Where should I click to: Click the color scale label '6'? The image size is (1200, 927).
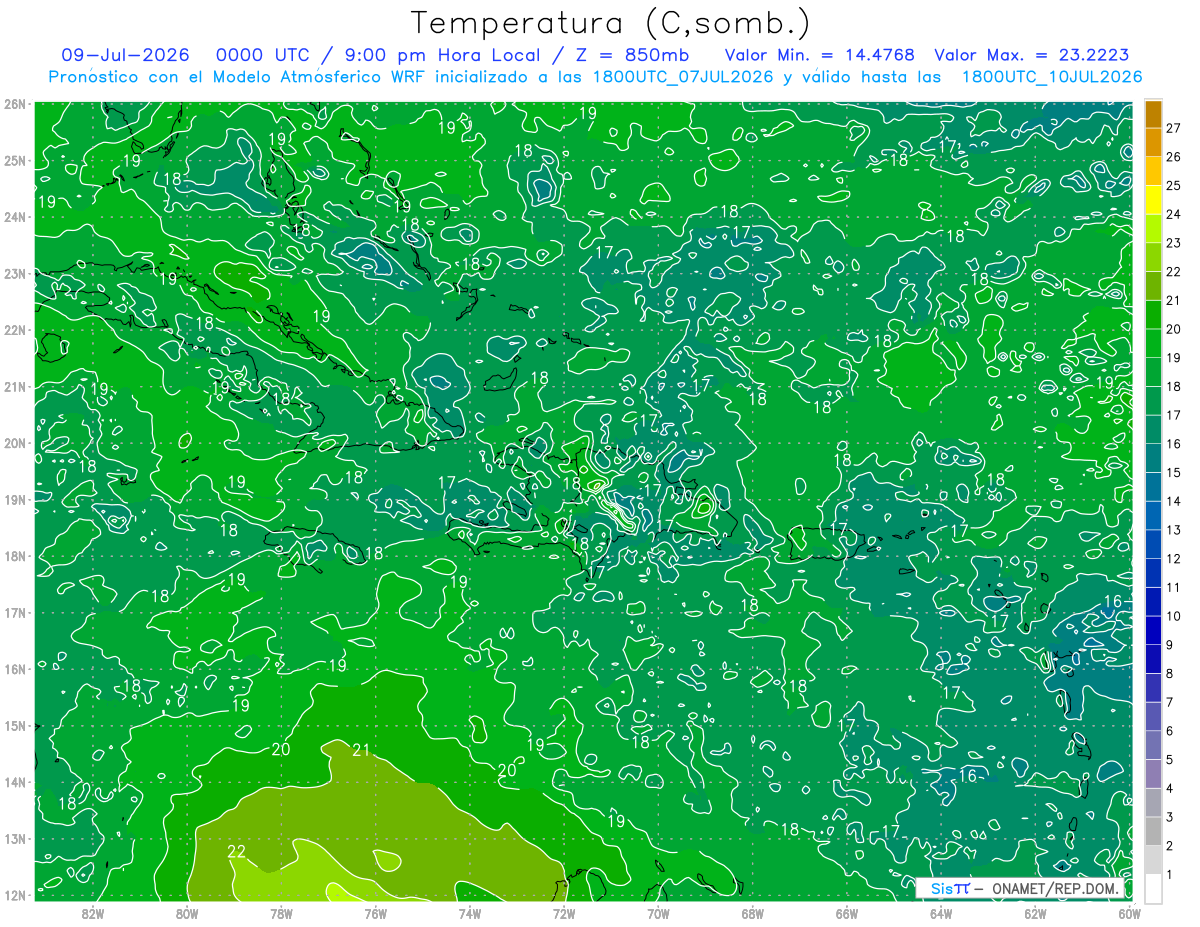(1171, 731)
